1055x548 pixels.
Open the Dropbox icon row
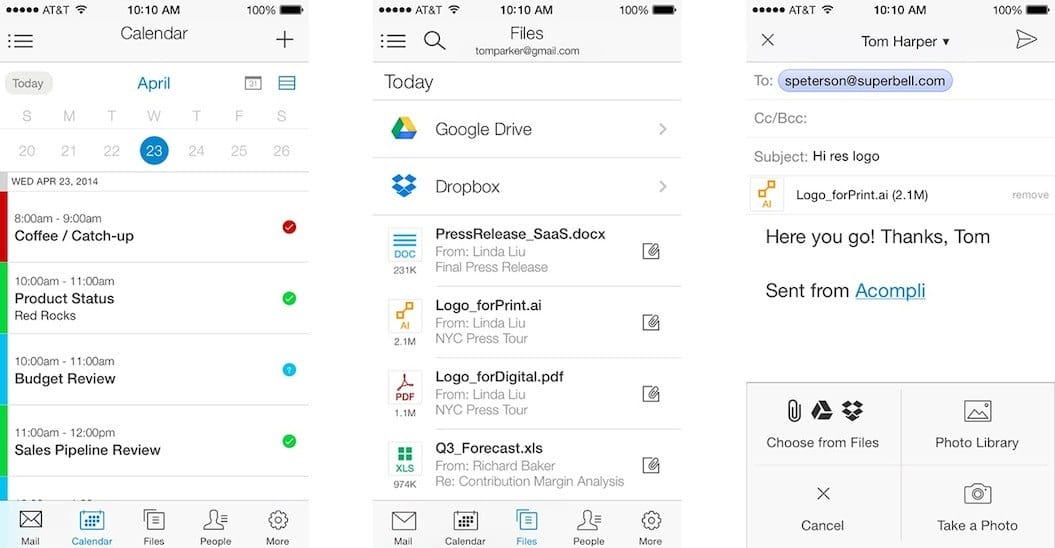click(404, 186)
